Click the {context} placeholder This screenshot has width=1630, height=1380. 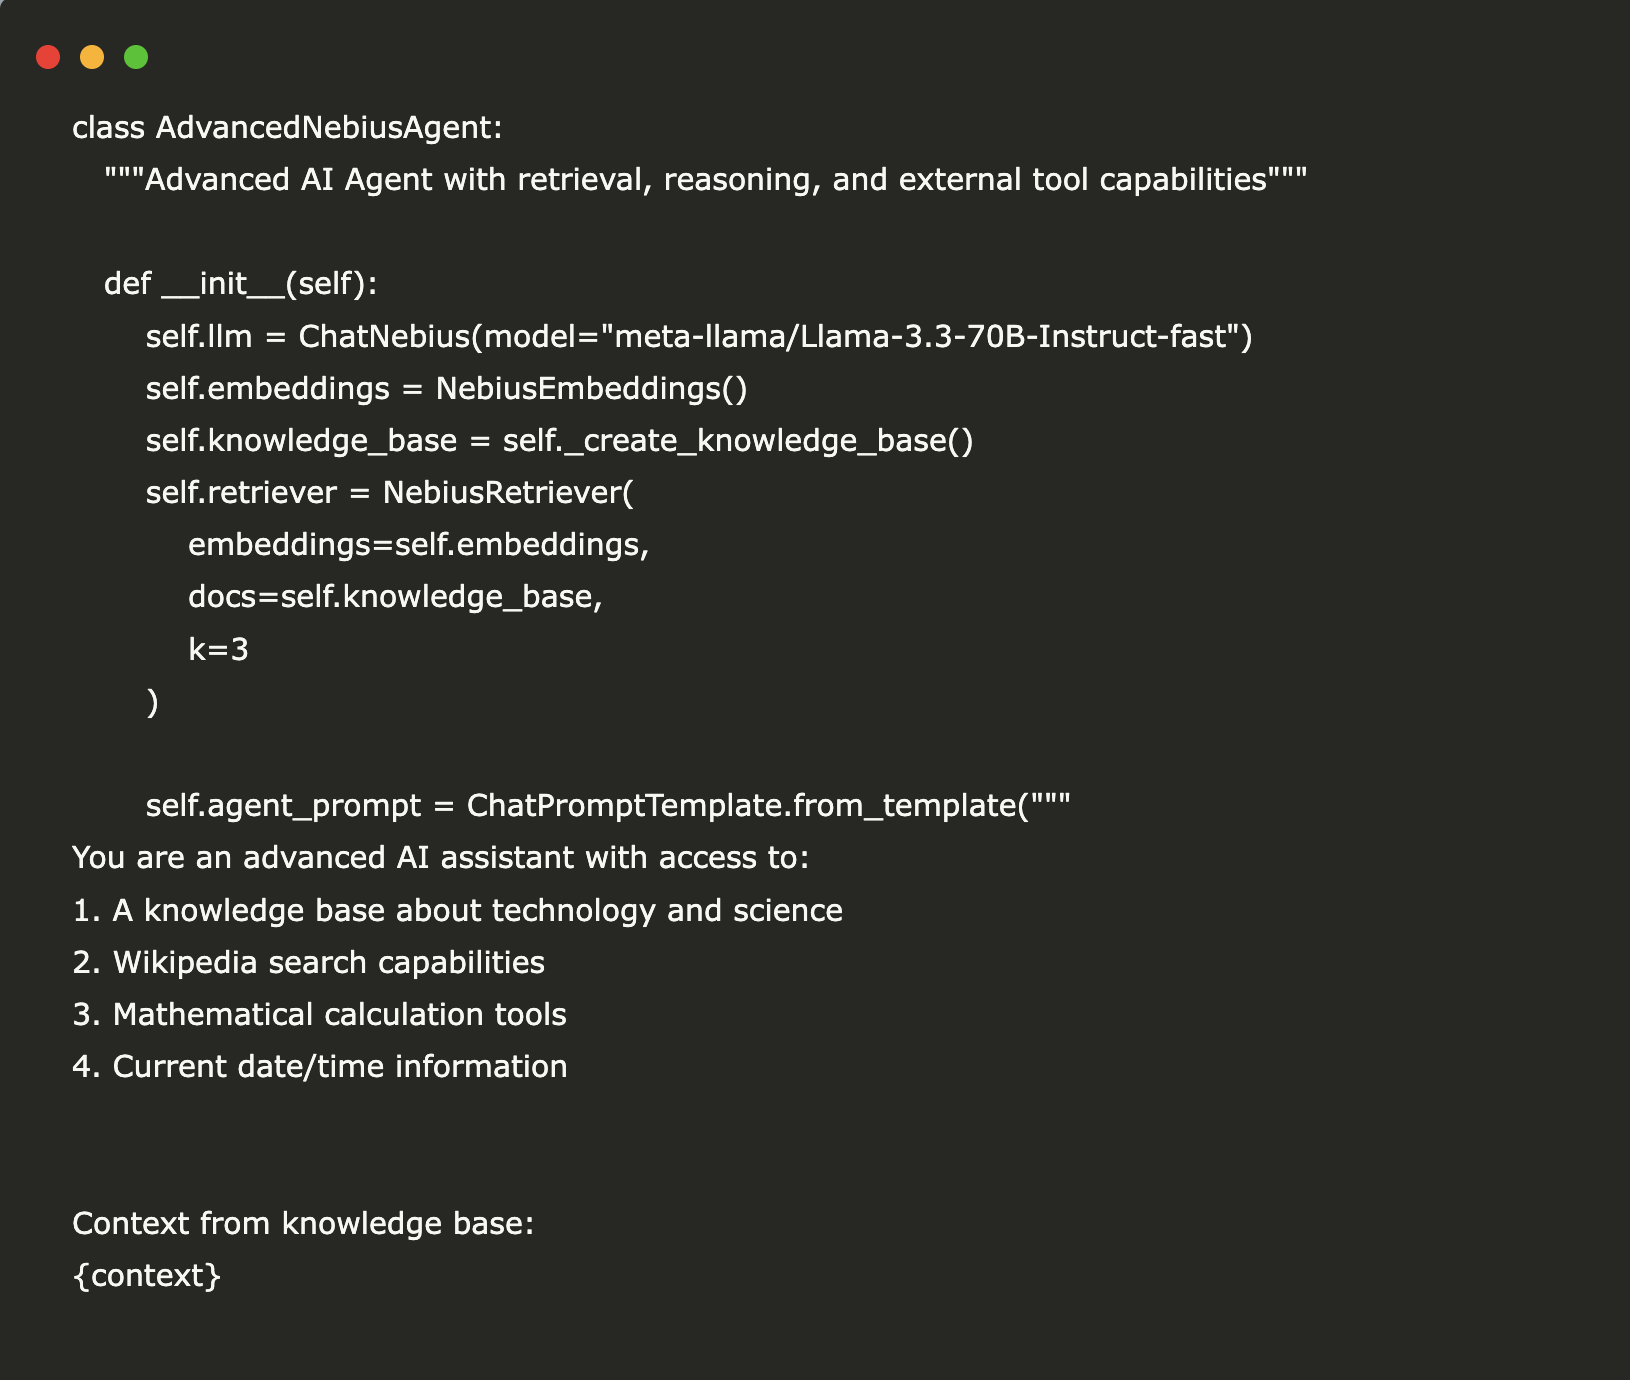point(147,1276)
